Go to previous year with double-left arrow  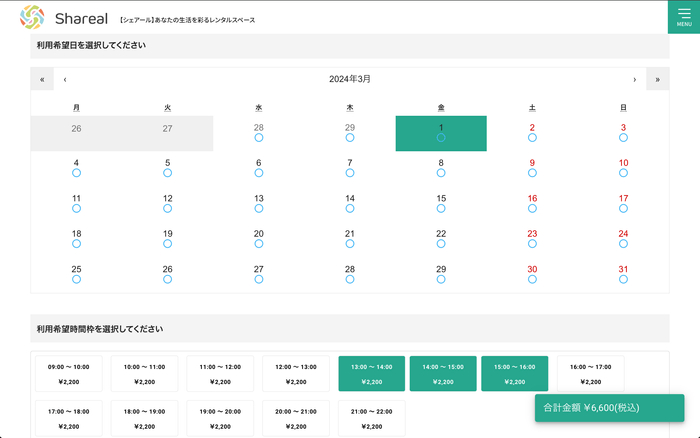pyautogui.click(x=42, y=79)
